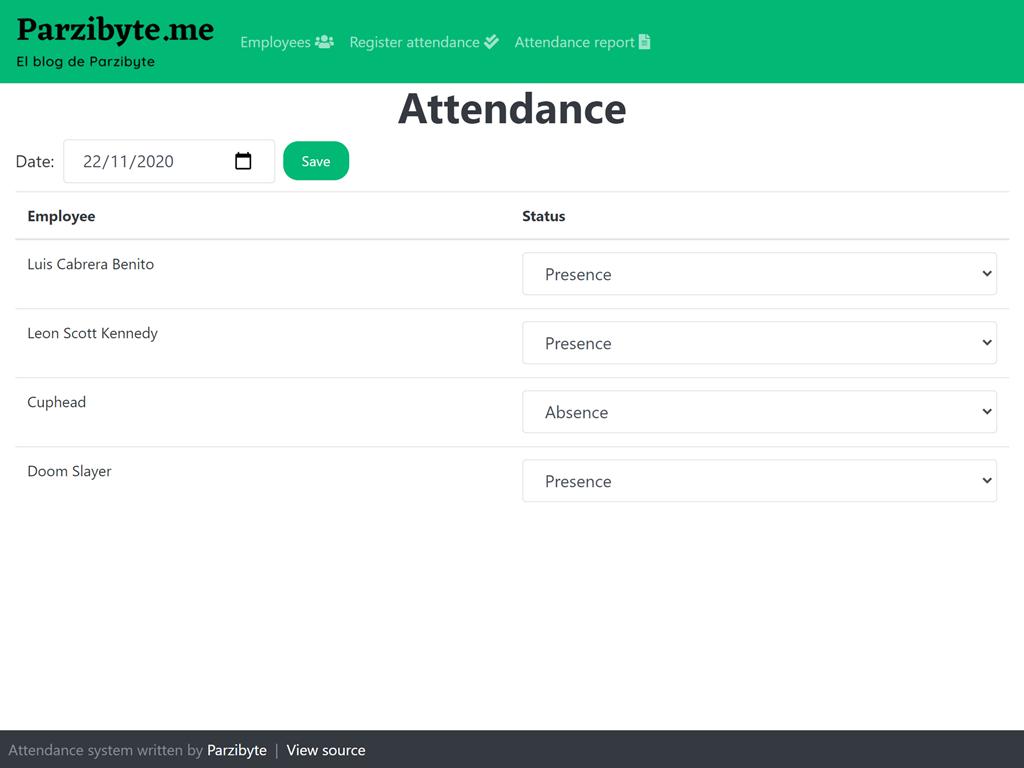Viewport: 1024px width, 768px height.
Task: Select the 'Cuphead' employee name
Action: pos(57,402)
